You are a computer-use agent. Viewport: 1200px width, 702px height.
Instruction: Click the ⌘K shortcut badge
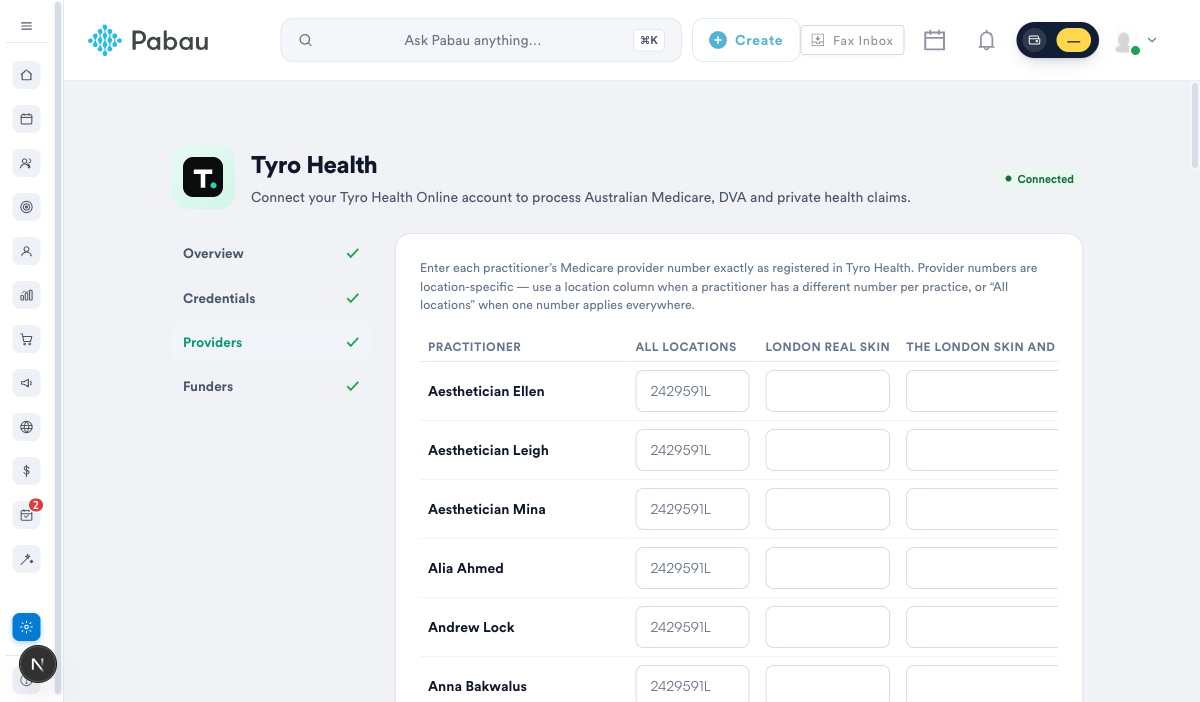click(x=649, y=40)
